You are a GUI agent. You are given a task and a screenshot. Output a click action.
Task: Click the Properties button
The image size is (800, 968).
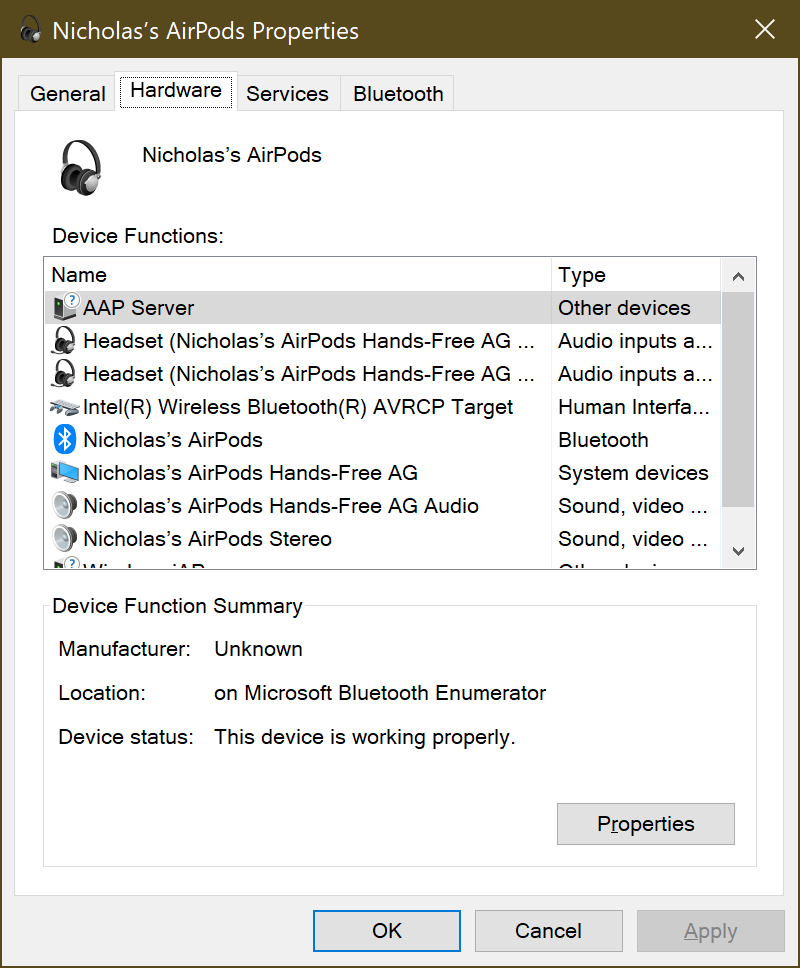[x=646, y=824]
